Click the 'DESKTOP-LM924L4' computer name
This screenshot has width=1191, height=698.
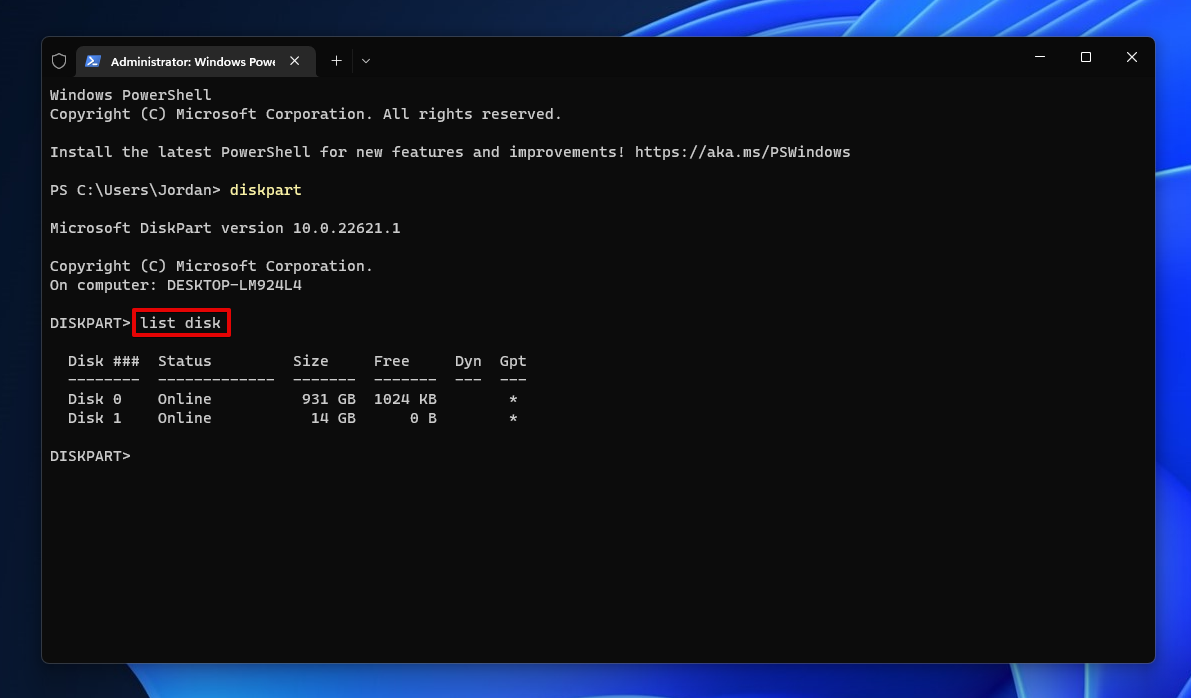tap(234, 285)
